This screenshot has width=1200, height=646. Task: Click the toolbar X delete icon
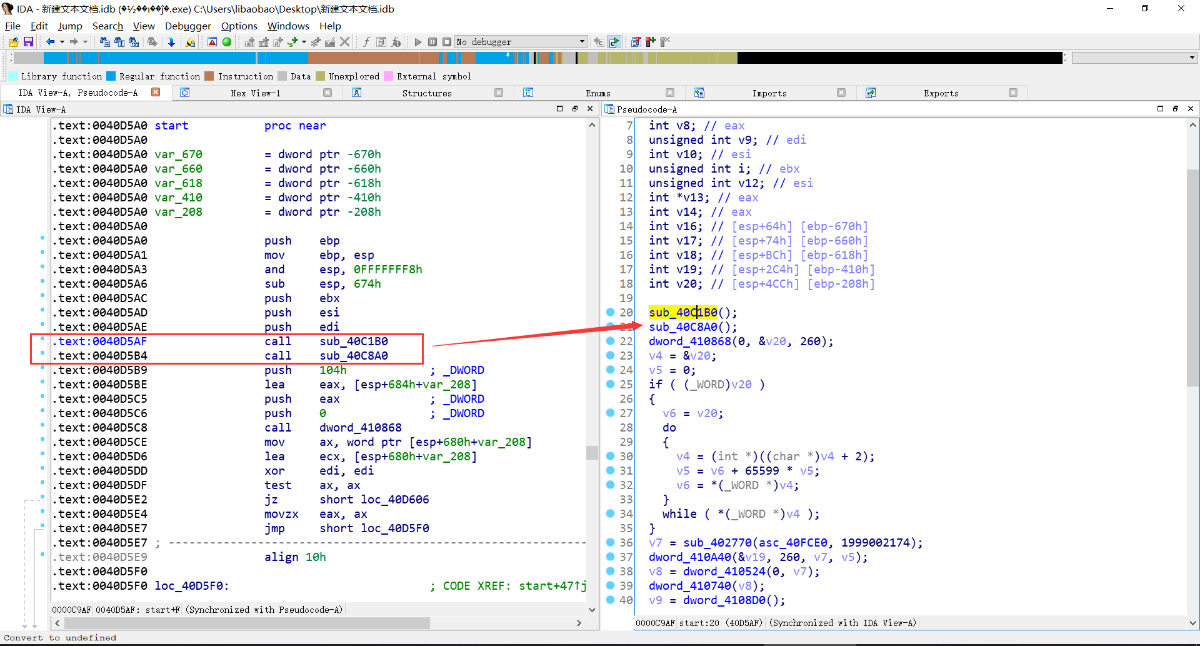345,42
